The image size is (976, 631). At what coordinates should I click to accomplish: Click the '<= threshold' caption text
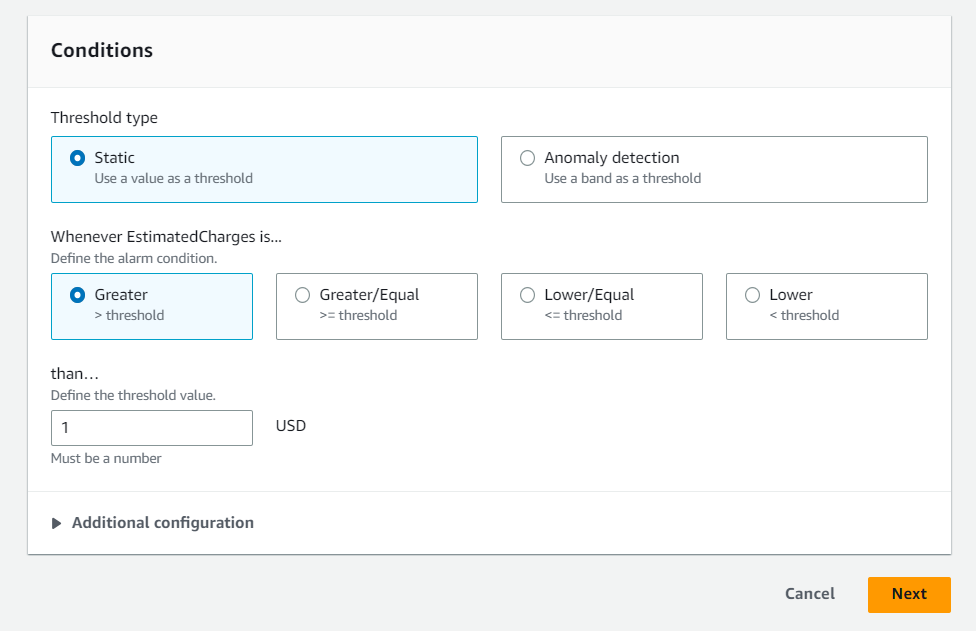pyautogui.click(x=583, y=316)
